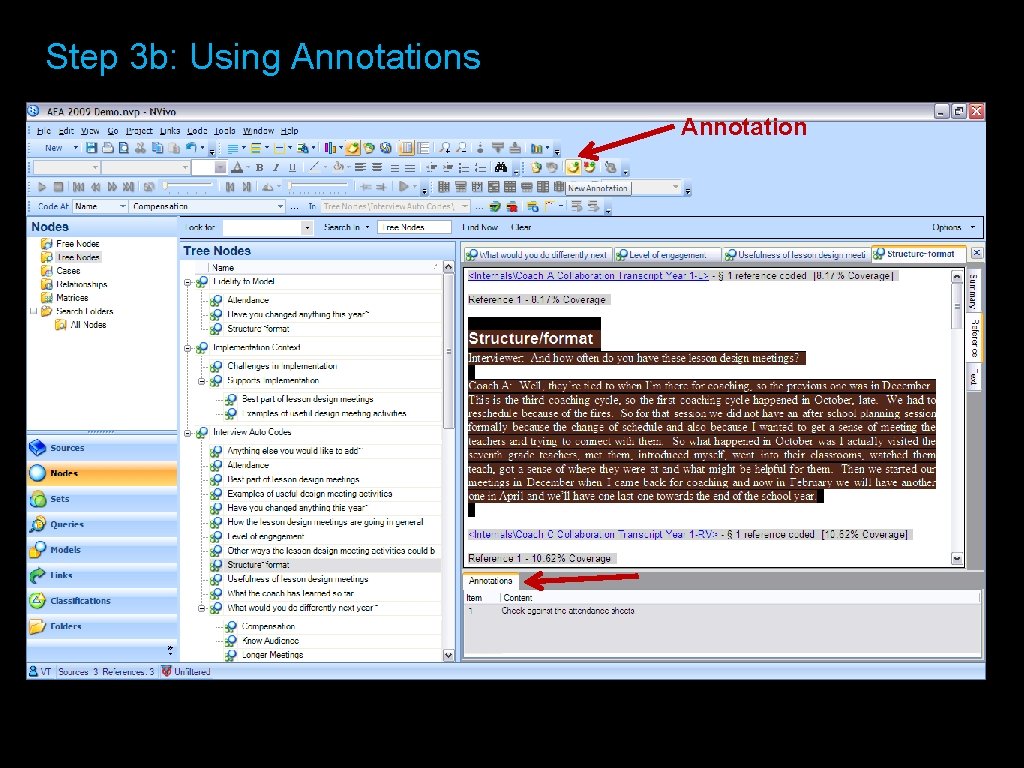Viewport: 1024px width, 768px height.
Task: Open the Options button in find bar
Action: (x=953, y=227)
